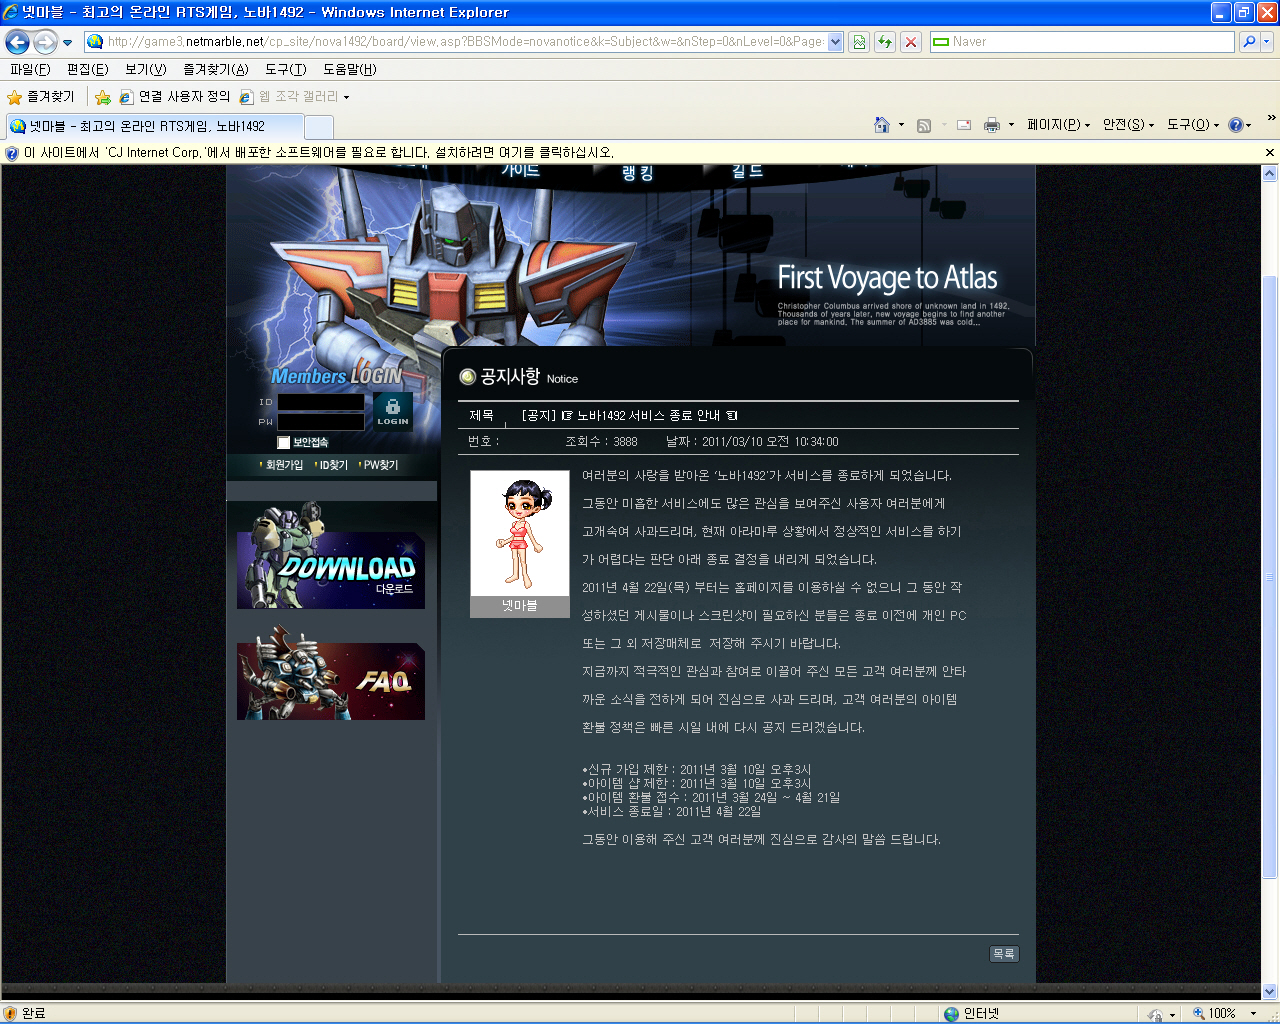The width and height of the screenshot is (1280, 1024).
Task: Click the ID찾기 link
Action: (x=334, y=465)
